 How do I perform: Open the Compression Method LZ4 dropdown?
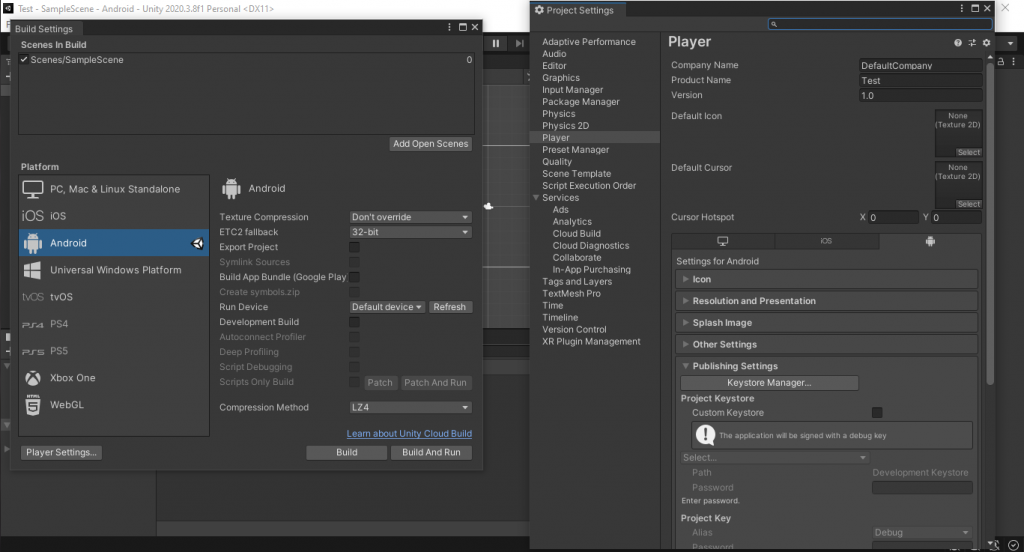pos(410,407)
